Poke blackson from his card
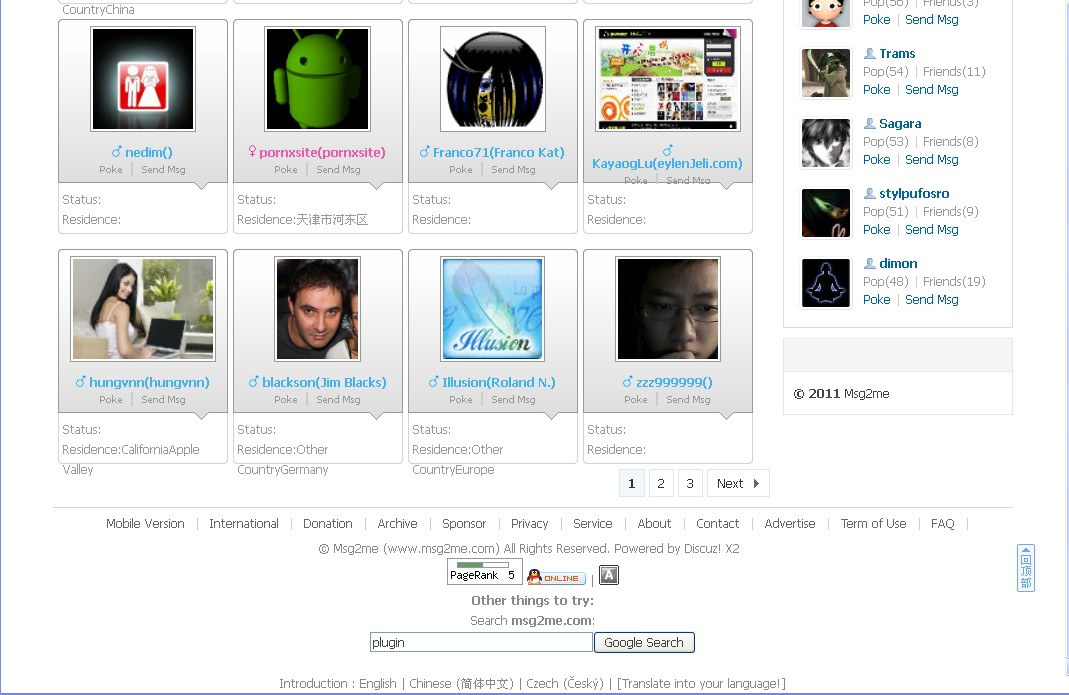The width and height of the screenshot is (1069, 695). pos(286,399)
